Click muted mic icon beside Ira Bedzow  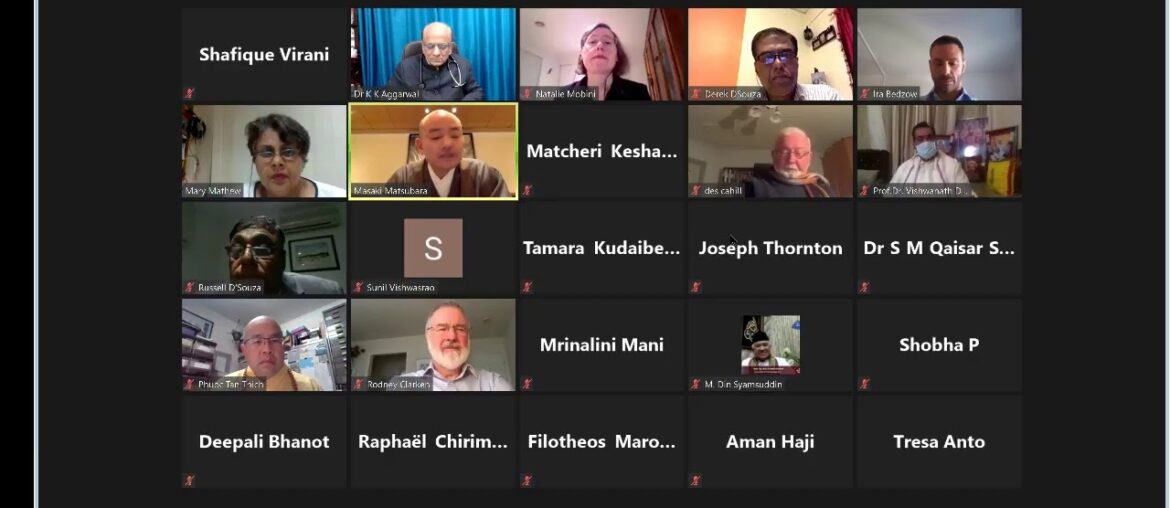tap(864, 94)
